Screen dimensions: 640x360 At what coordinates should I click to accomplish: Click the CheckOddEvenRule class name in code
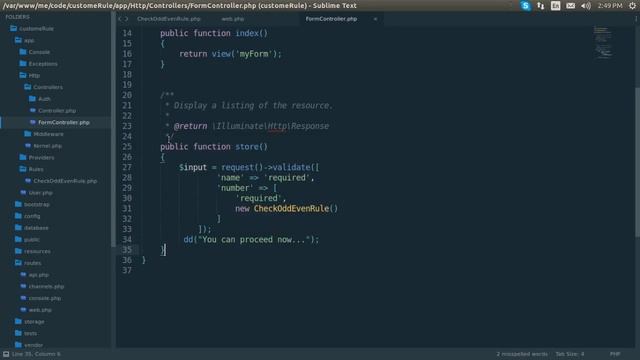291,209
